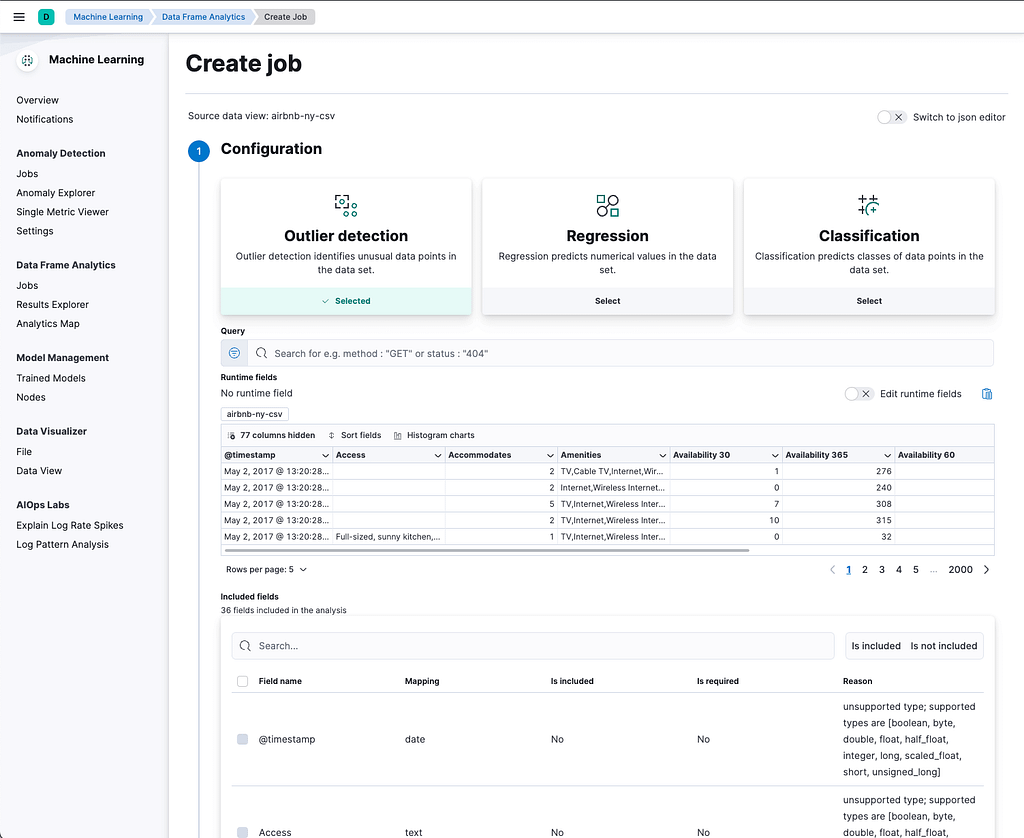Filter by Is included
The width and height of the screenshot is (1024, 838).
pyautogui.click(x=876, y=646)
